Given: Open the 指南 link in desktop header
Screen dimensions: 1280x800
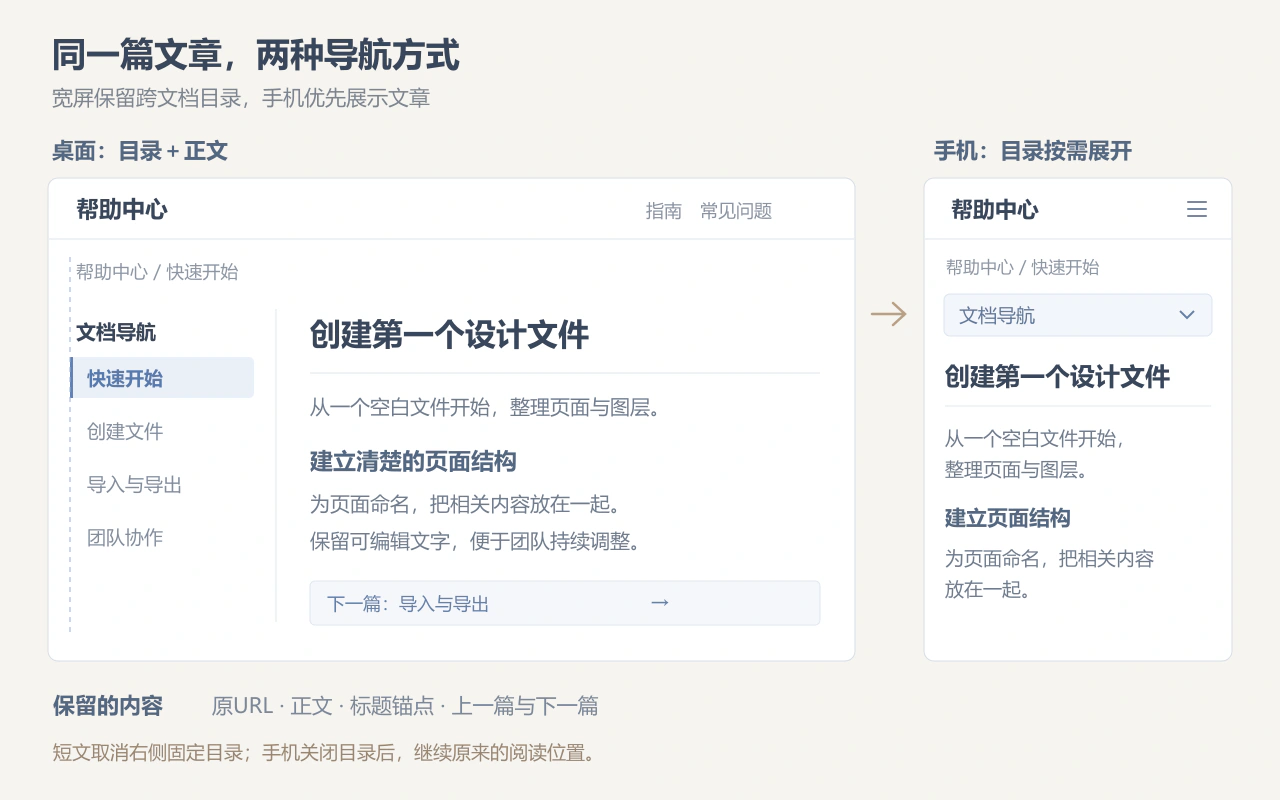Looking at the screenshot, I should point(664,211).
